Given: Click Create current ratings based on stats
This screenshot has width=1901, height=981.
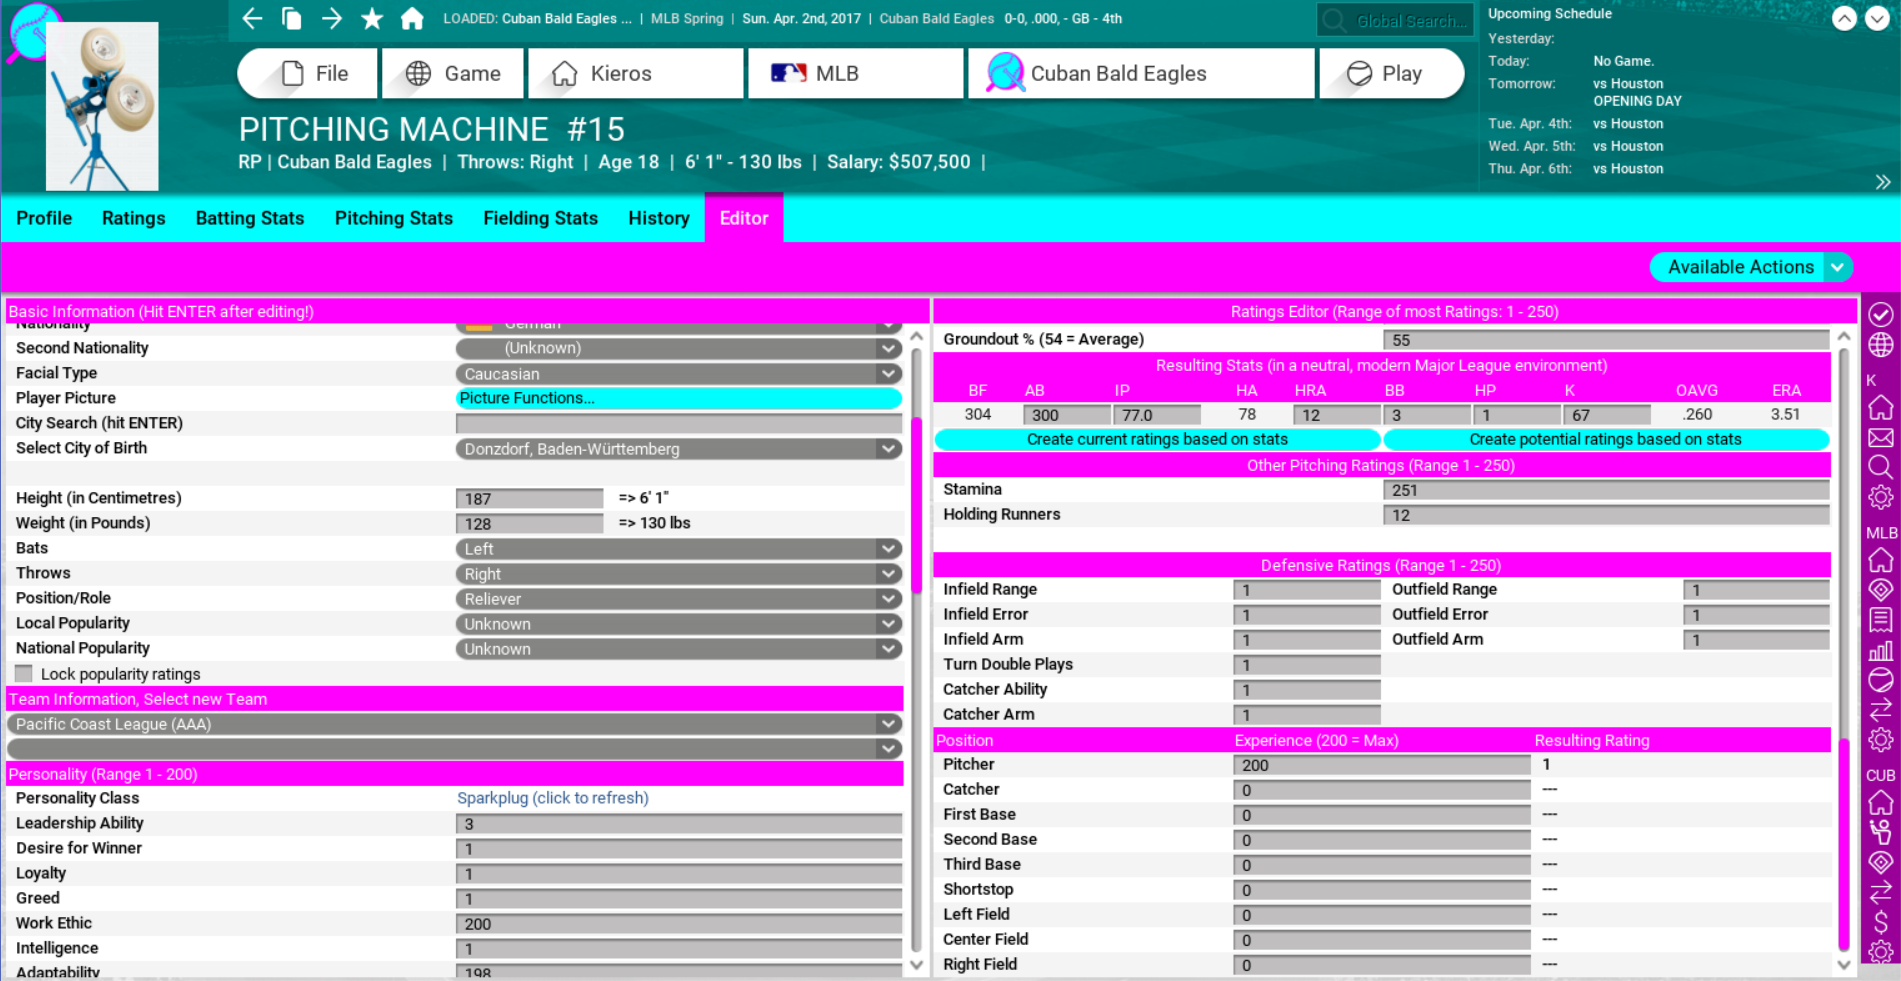Looking at the screenshot, I should 1157,439.
